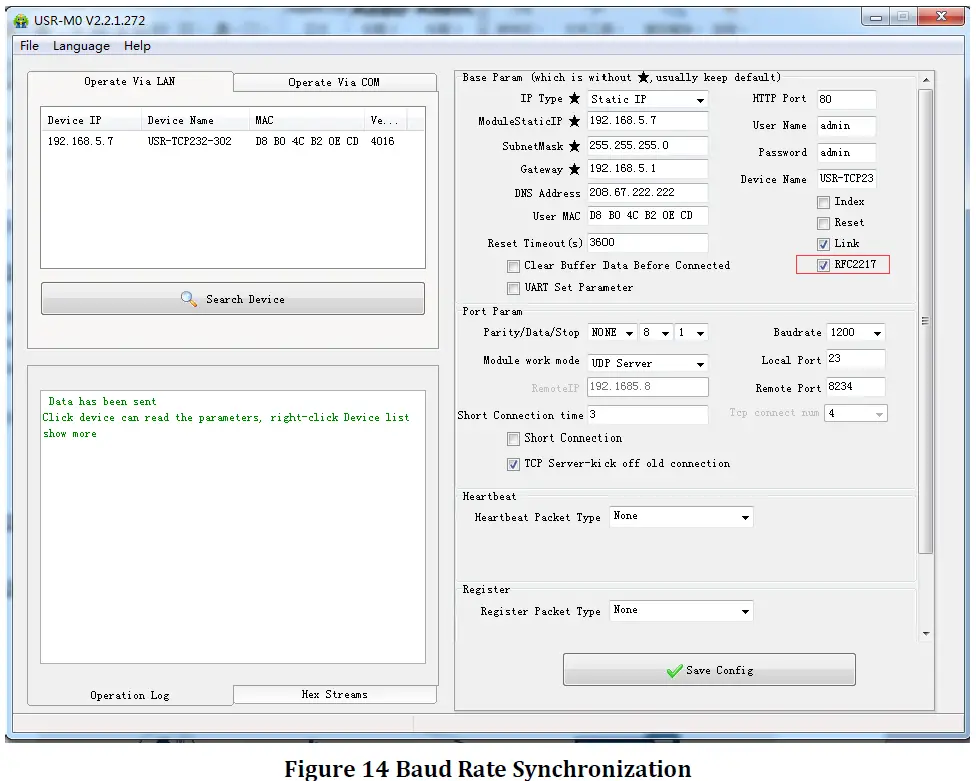
Task: Click the Save Config button
Action: (x=709, y=670)
